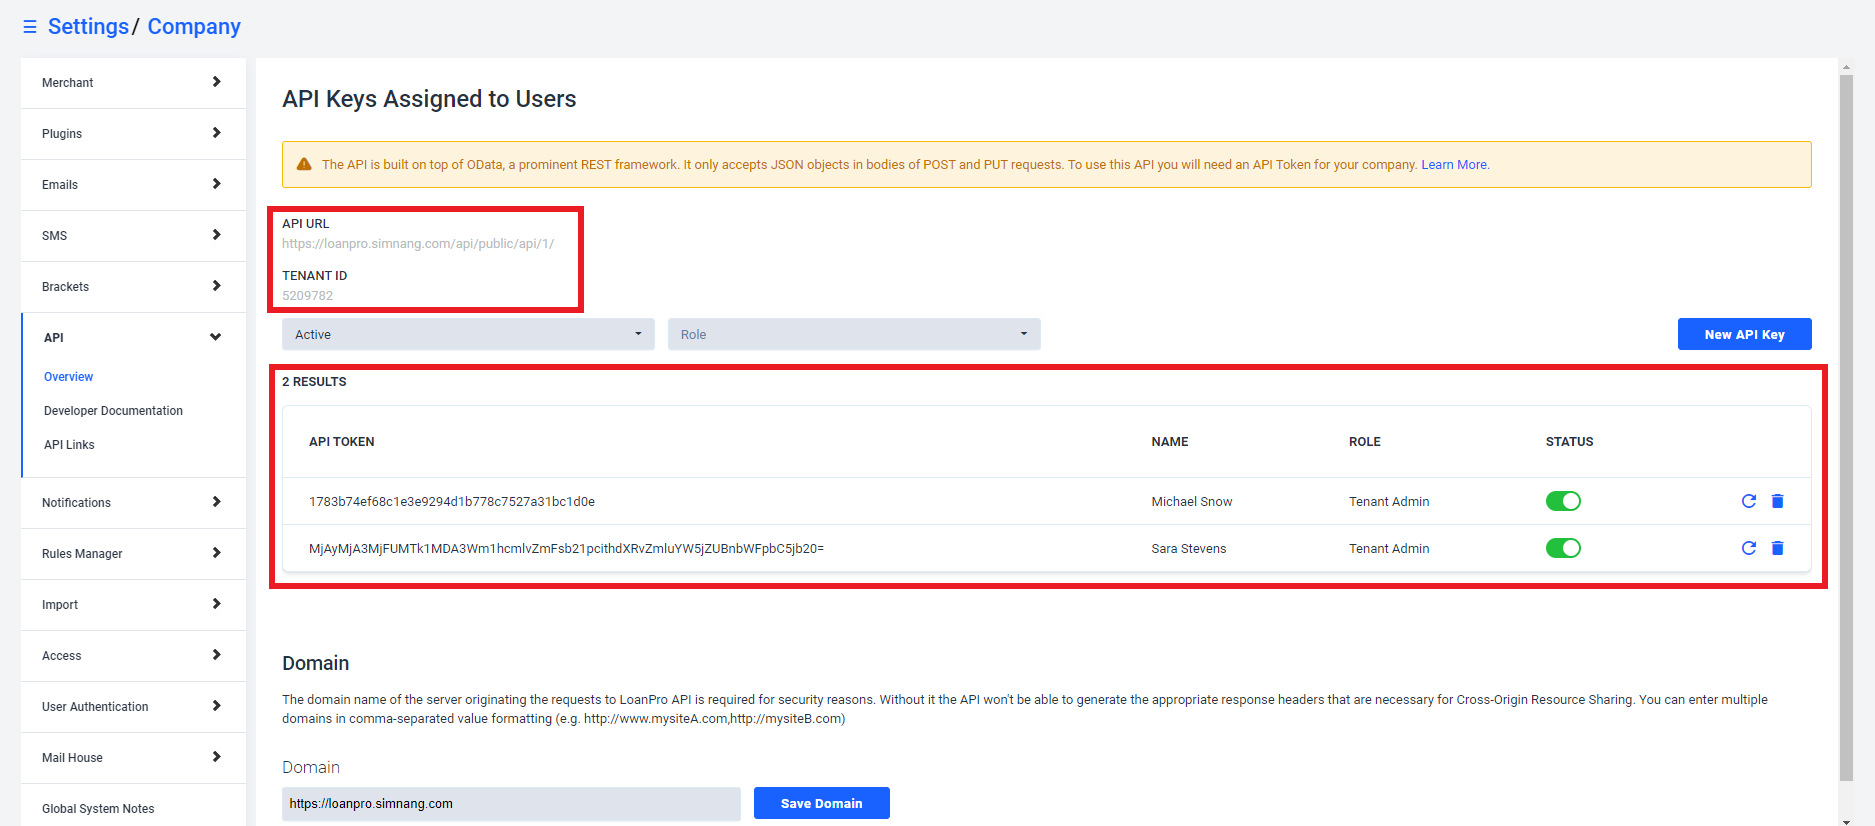Screen dimensions: 1875x826
Task: Select the API Overview submenu item
Action: 68,377
